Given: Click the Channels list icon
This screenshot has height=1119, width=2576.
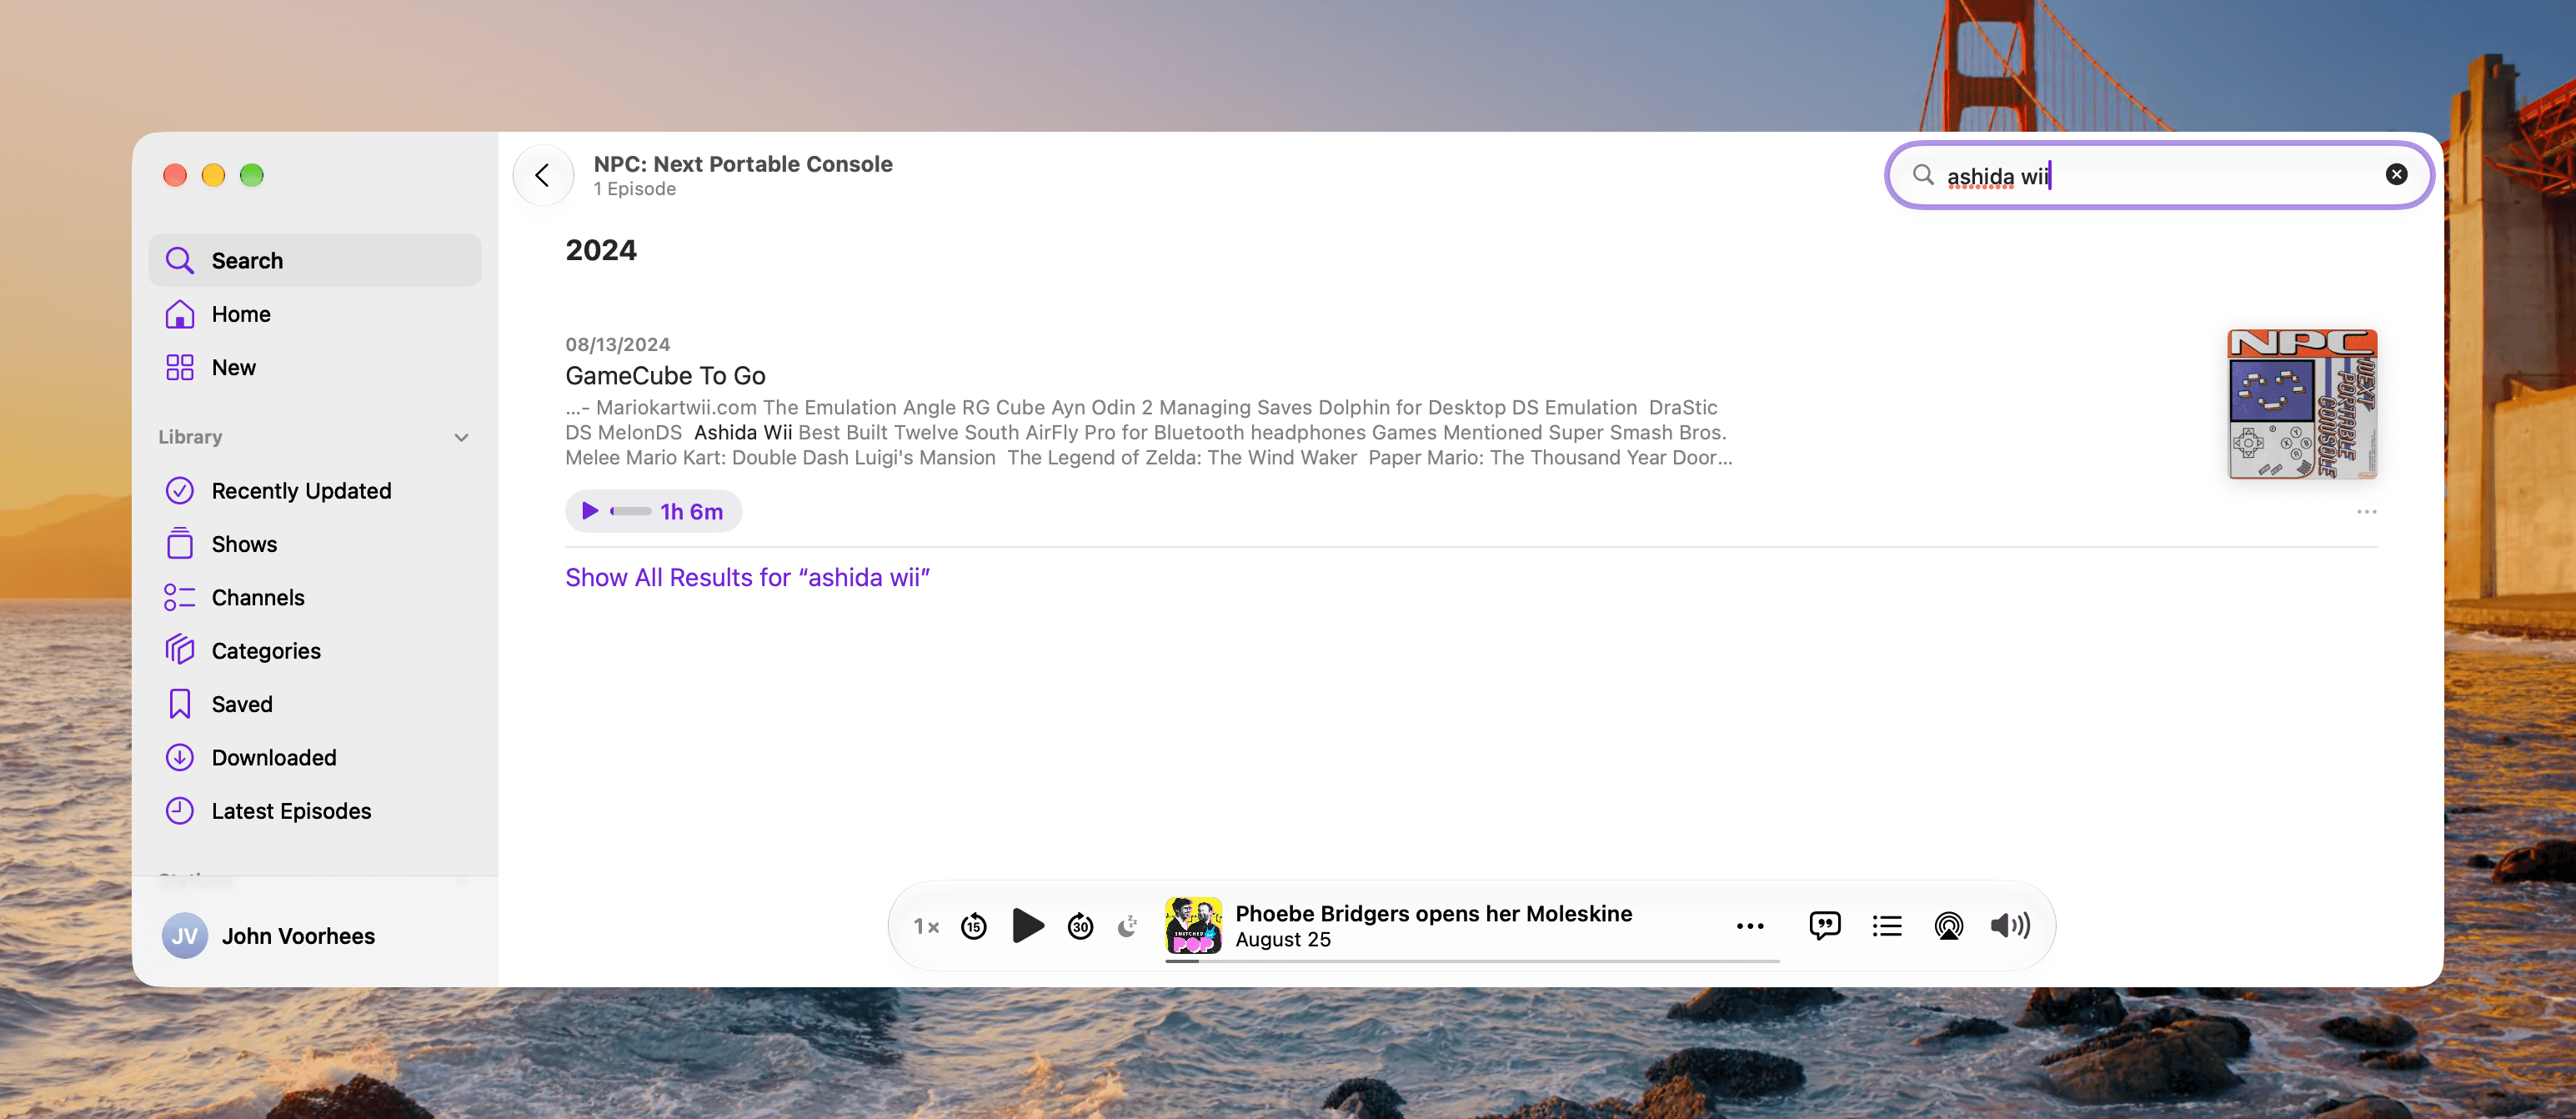Looking at the screenshot, I should click(x=179, y=597).
